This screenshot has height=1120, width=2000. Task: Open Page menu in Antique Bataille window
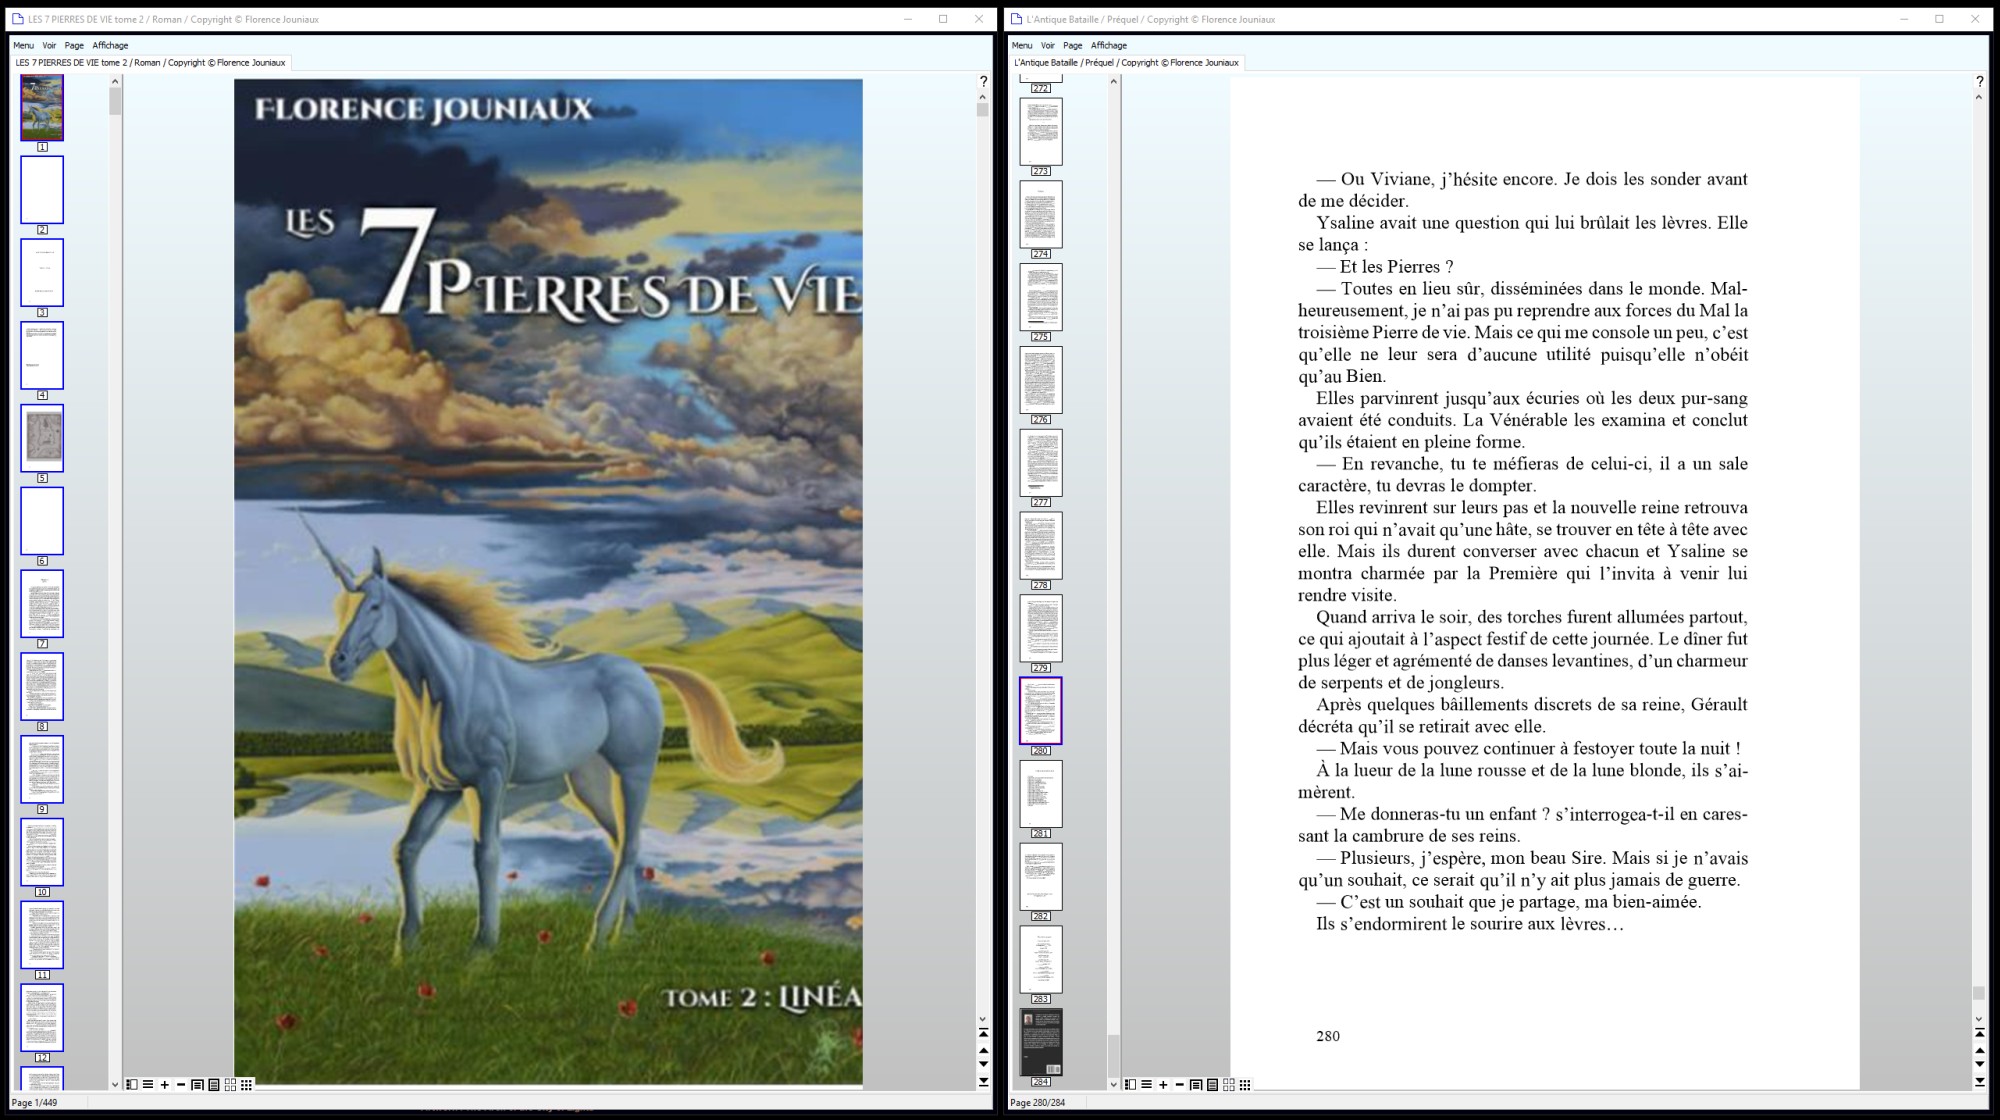pos(1073,45)
